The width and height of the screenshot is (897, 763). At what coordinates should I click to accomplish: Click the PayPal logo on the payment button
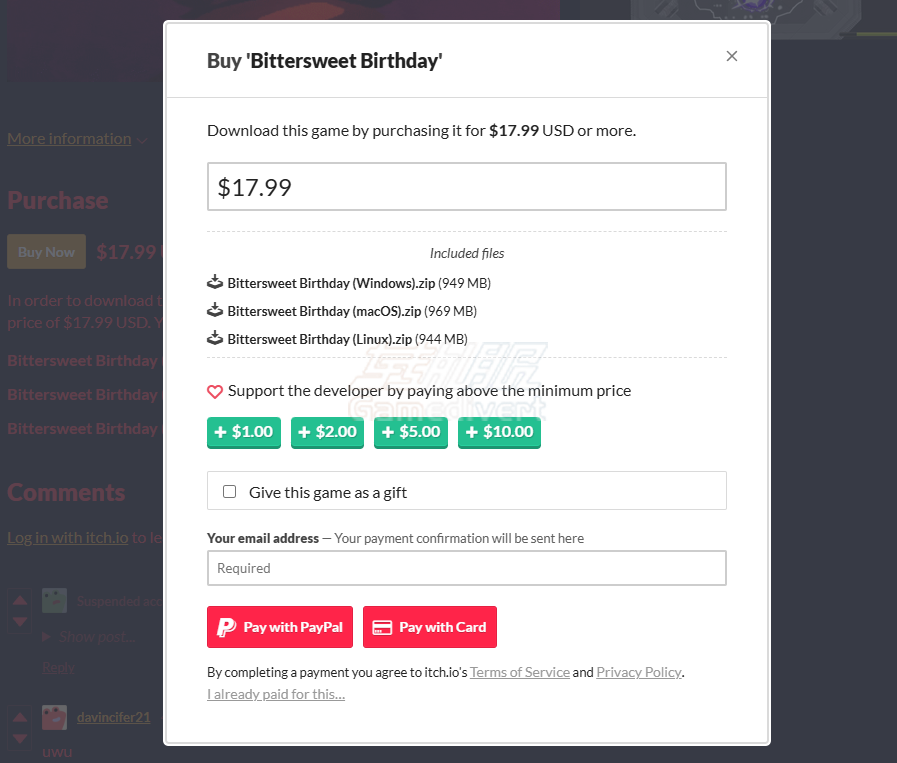227,627
